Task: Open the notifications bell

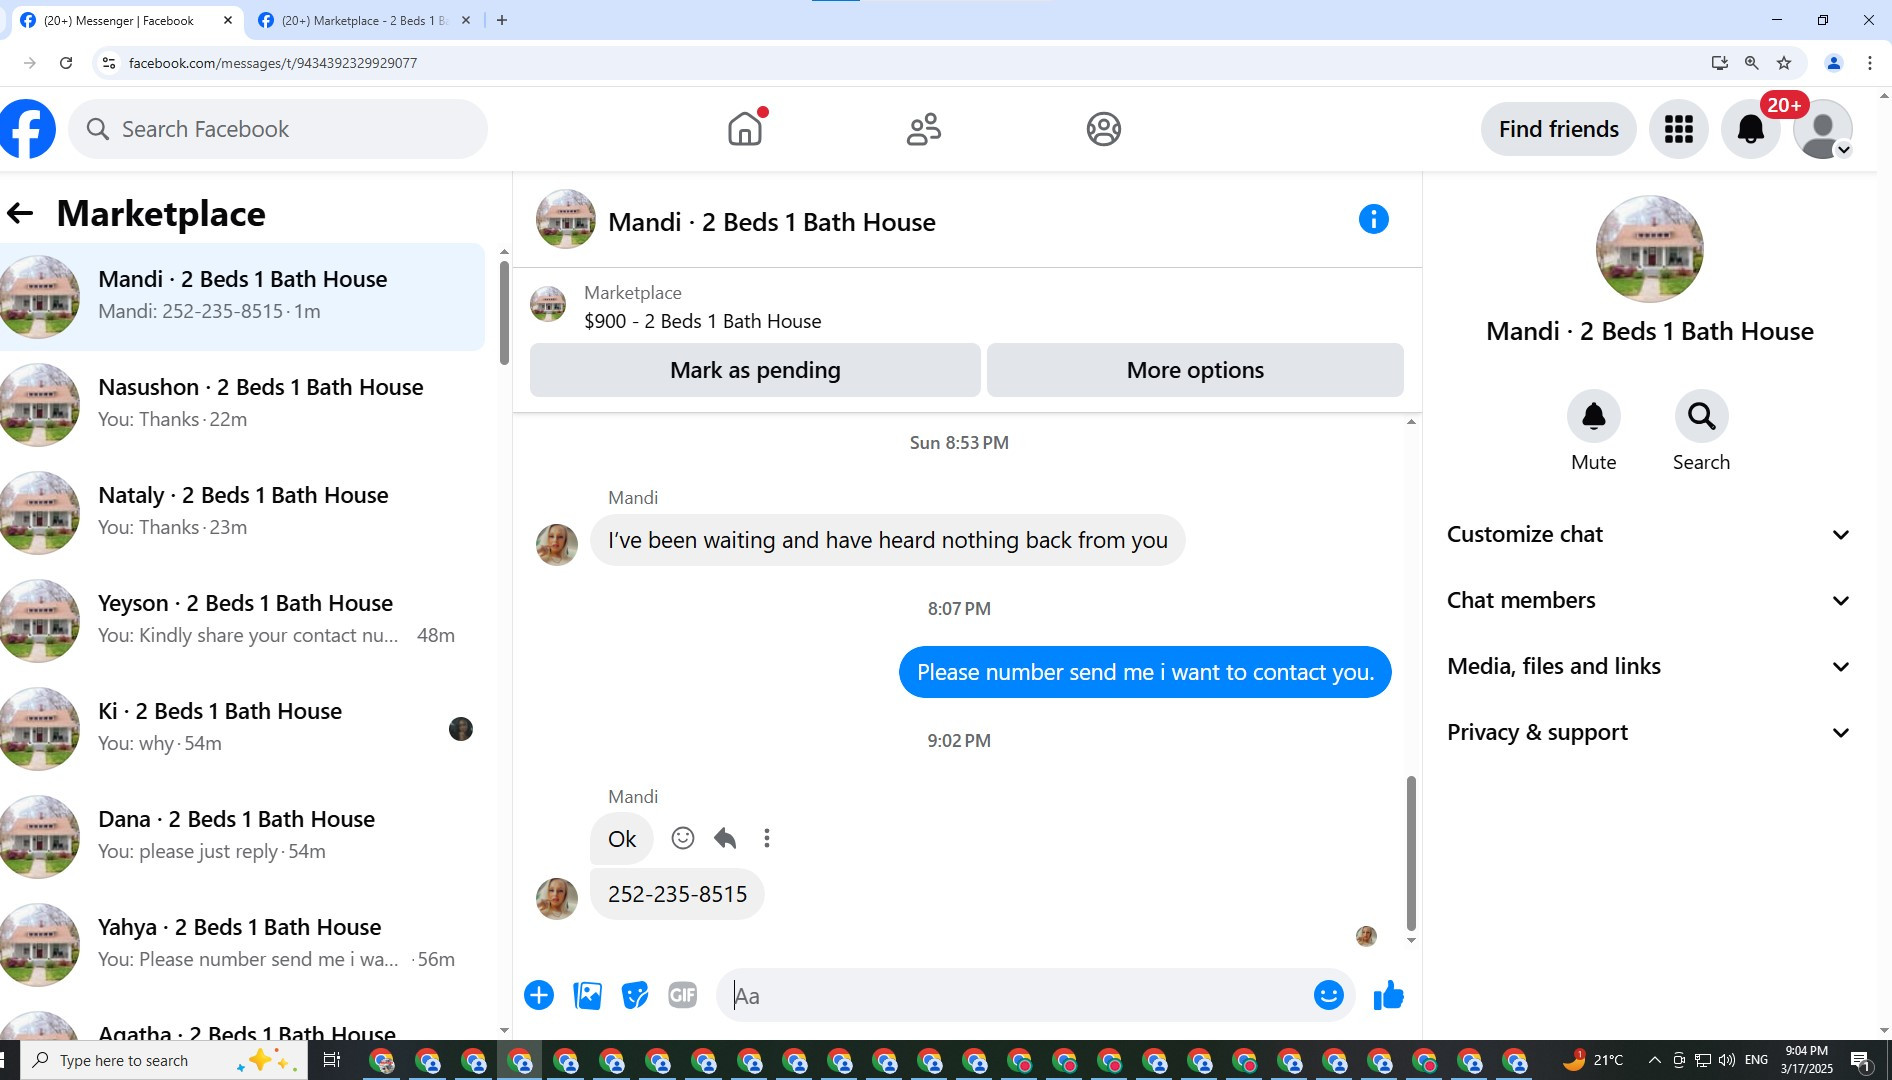Action: (x=1751, y=129)
